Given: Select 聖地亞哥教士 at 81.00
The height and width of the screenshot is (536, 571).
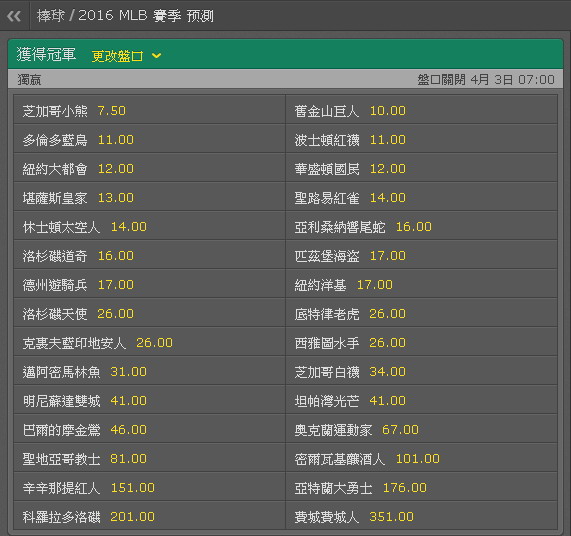Looking at the screenshot, I should pyautogui.click(x=149, y=458).
